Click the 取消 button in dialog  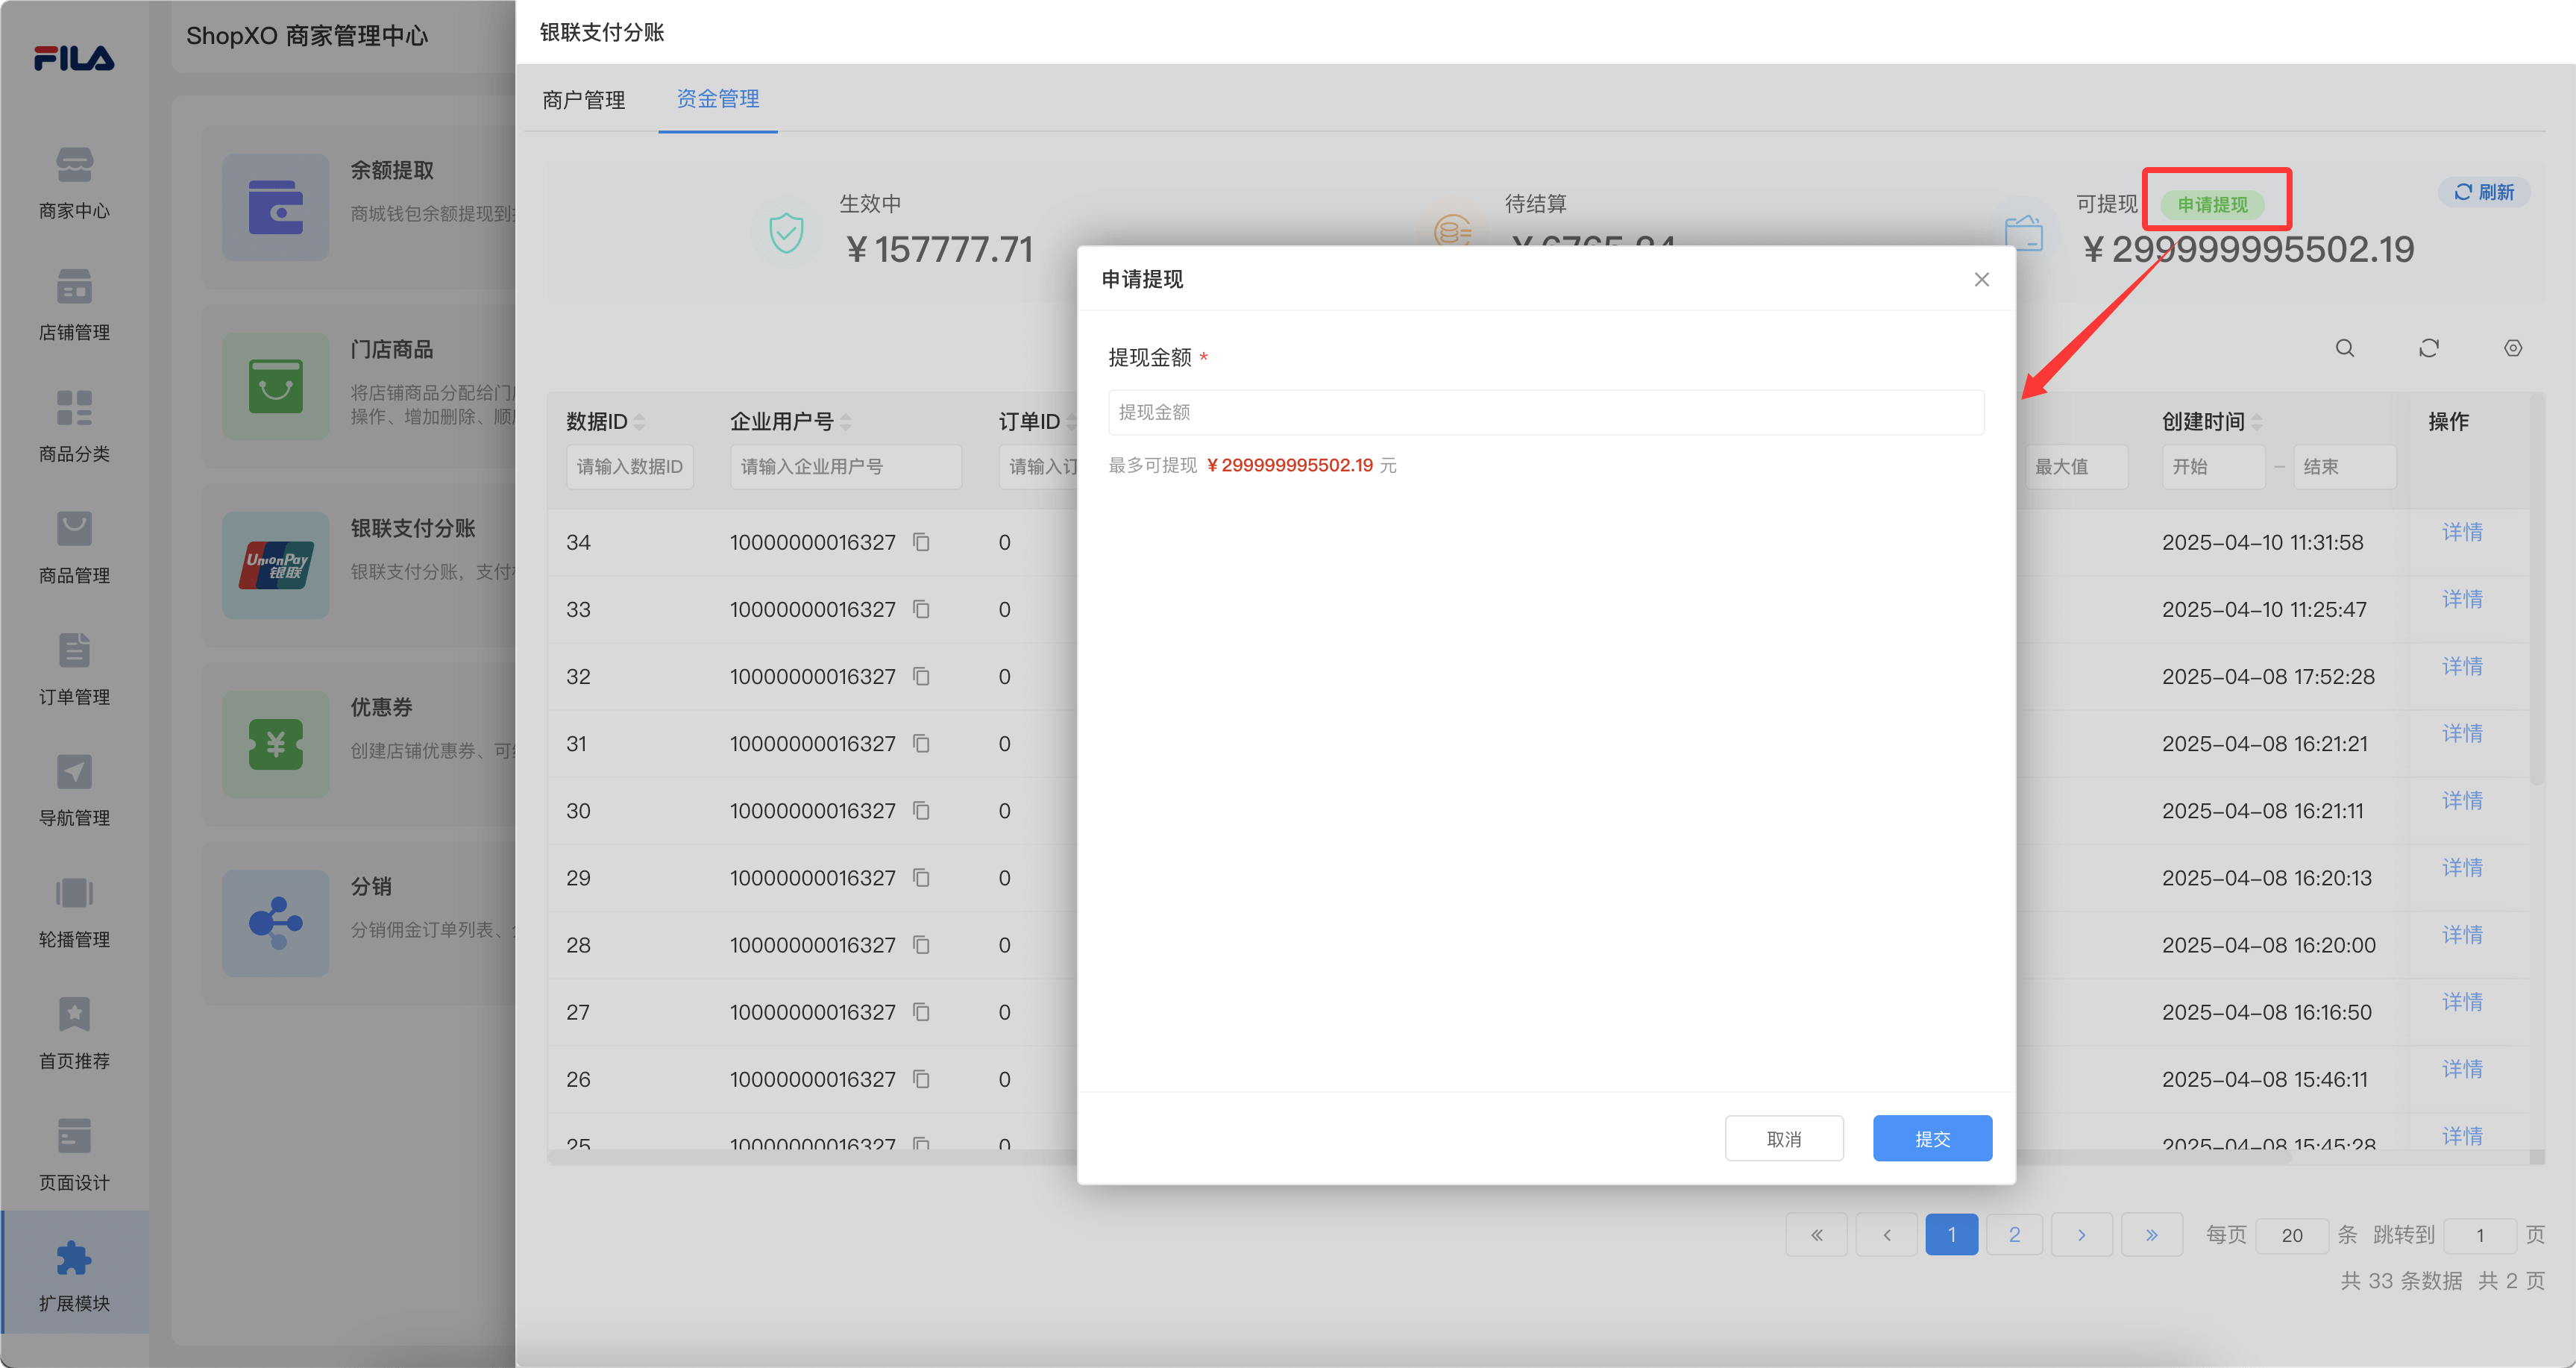[1783, 1138]
